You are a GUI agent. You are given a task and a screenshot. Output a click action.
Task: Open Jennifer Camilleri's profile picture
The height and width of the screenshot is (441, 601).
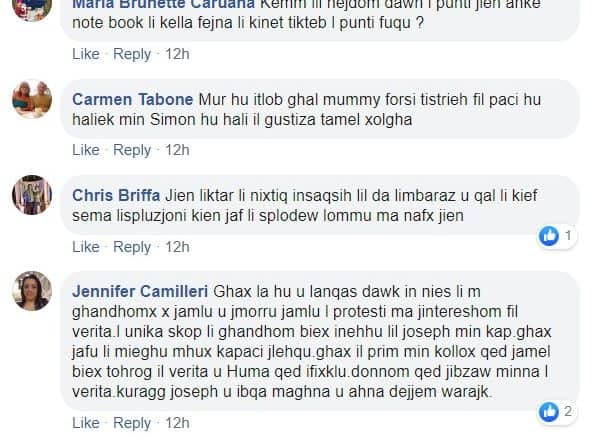coord(30,292)
